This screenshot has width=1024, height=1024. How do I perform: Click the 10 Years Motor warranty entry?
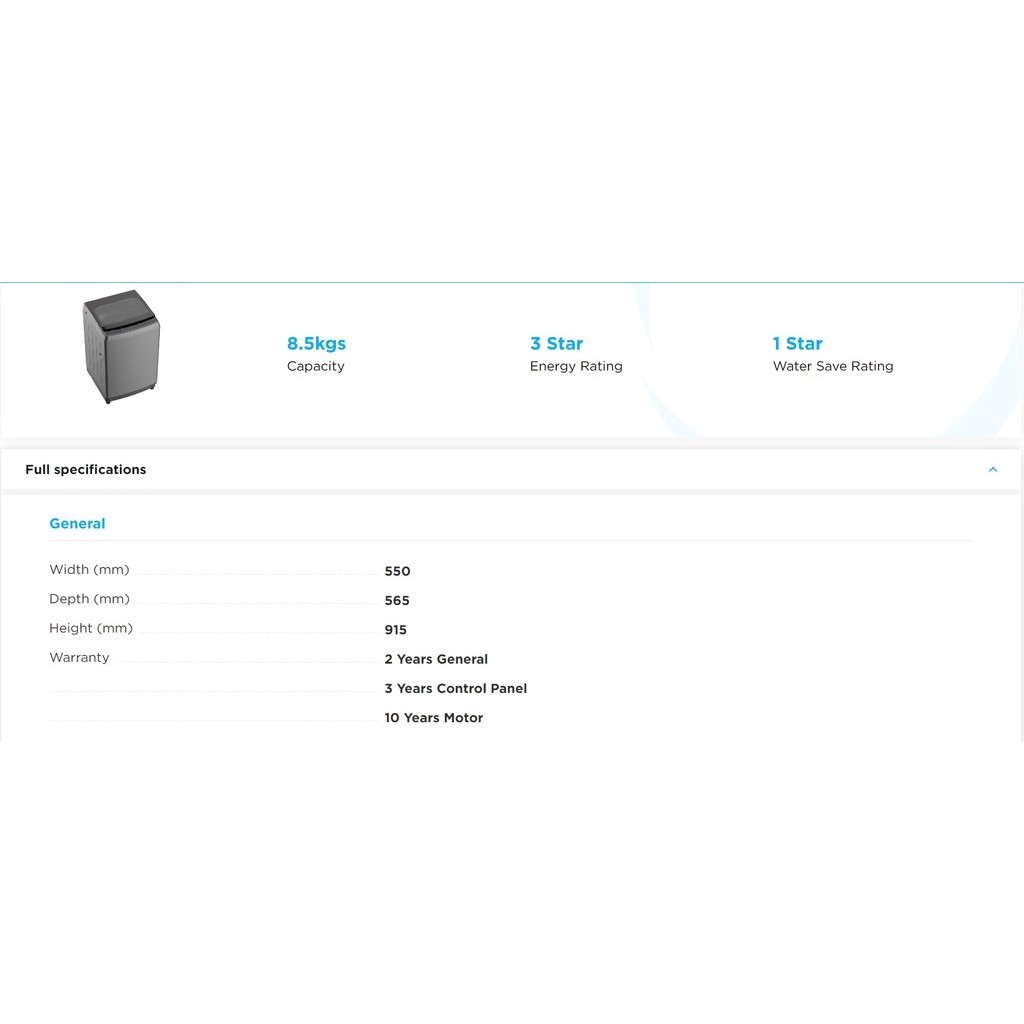tap(434, 717)
